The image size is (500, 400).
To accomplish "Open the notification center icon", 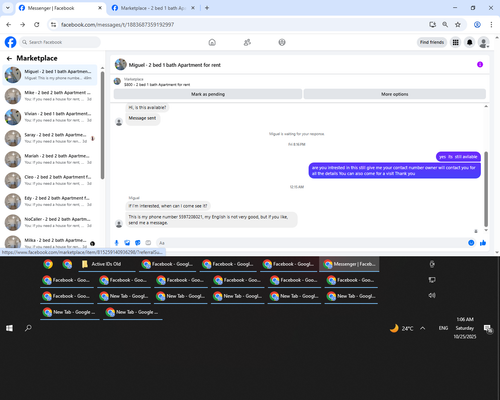I will [x=488, y=329].
